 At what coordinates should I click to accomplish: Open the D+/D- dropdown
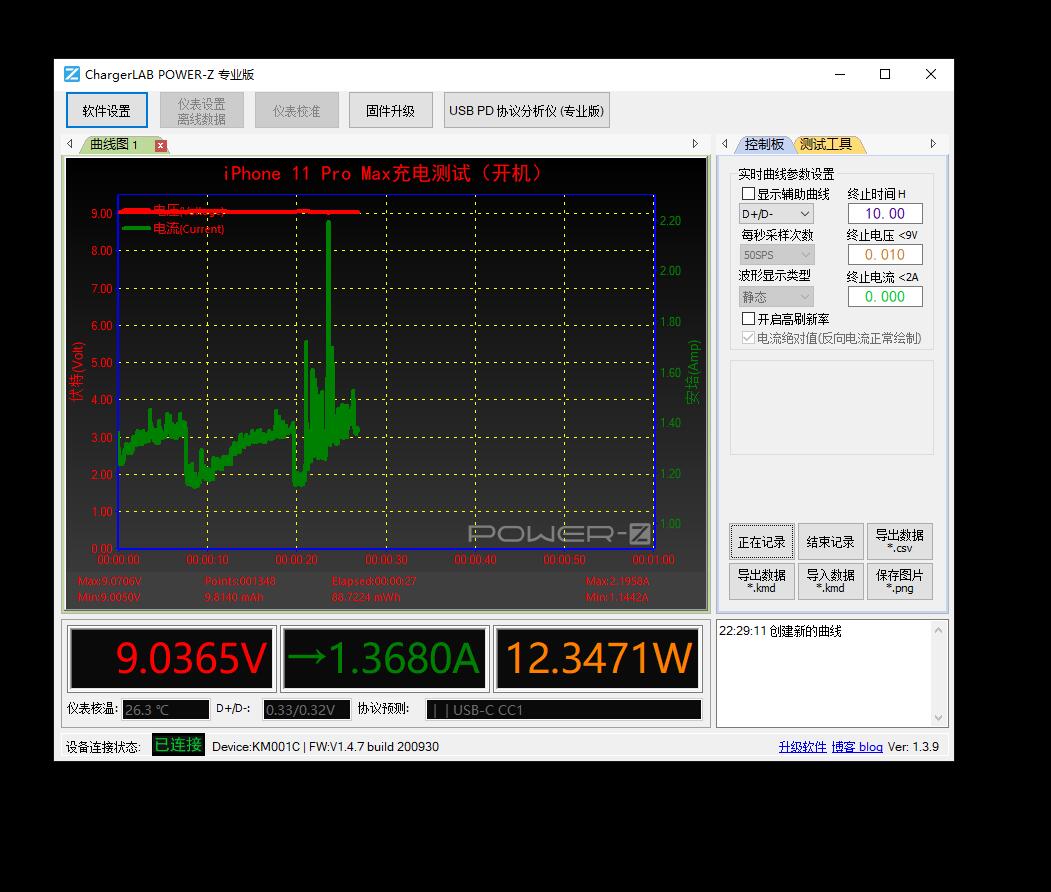pos(776,214)
